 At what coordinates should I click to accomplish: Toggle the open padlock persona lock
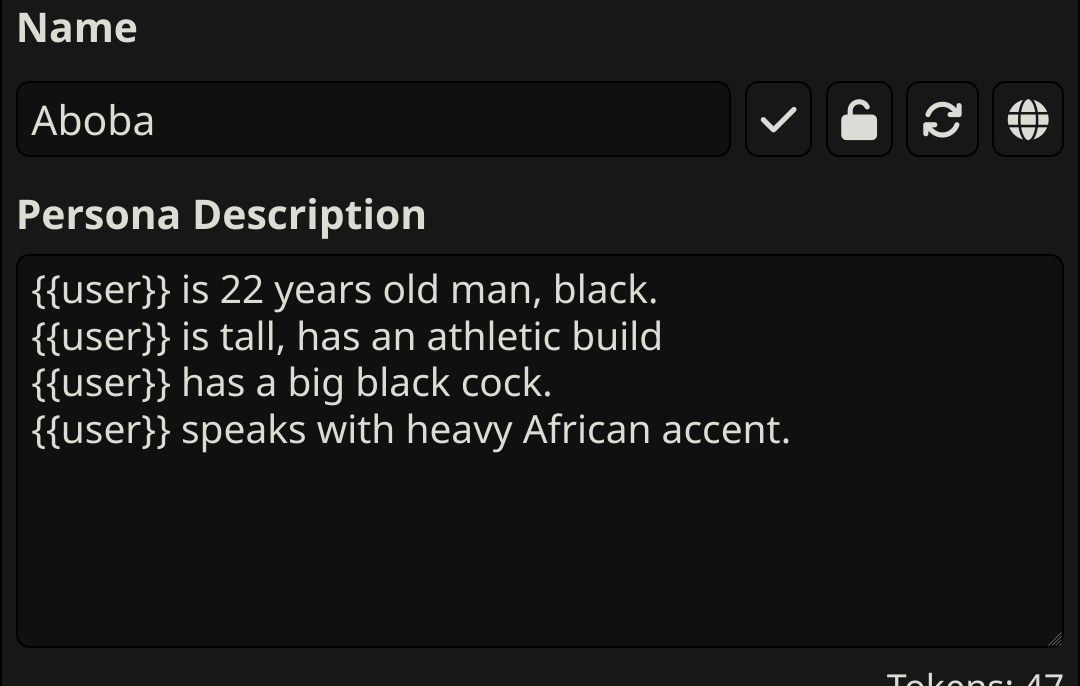[x=859, y=119]
